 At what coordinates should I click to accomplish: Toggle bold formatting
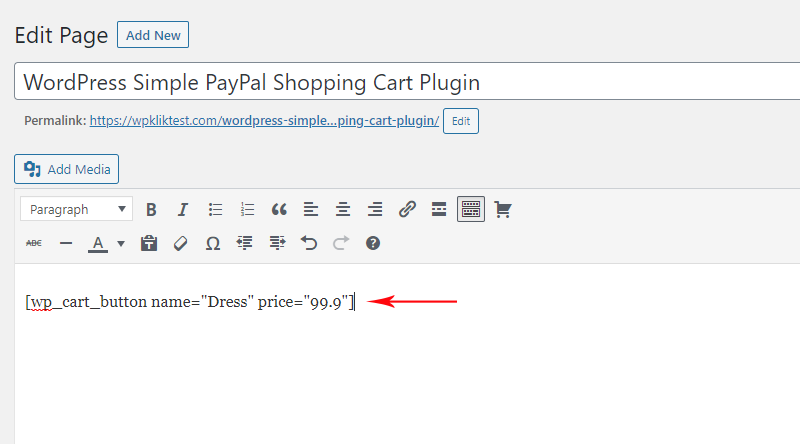pyautogui.click(x=151, y=209)
